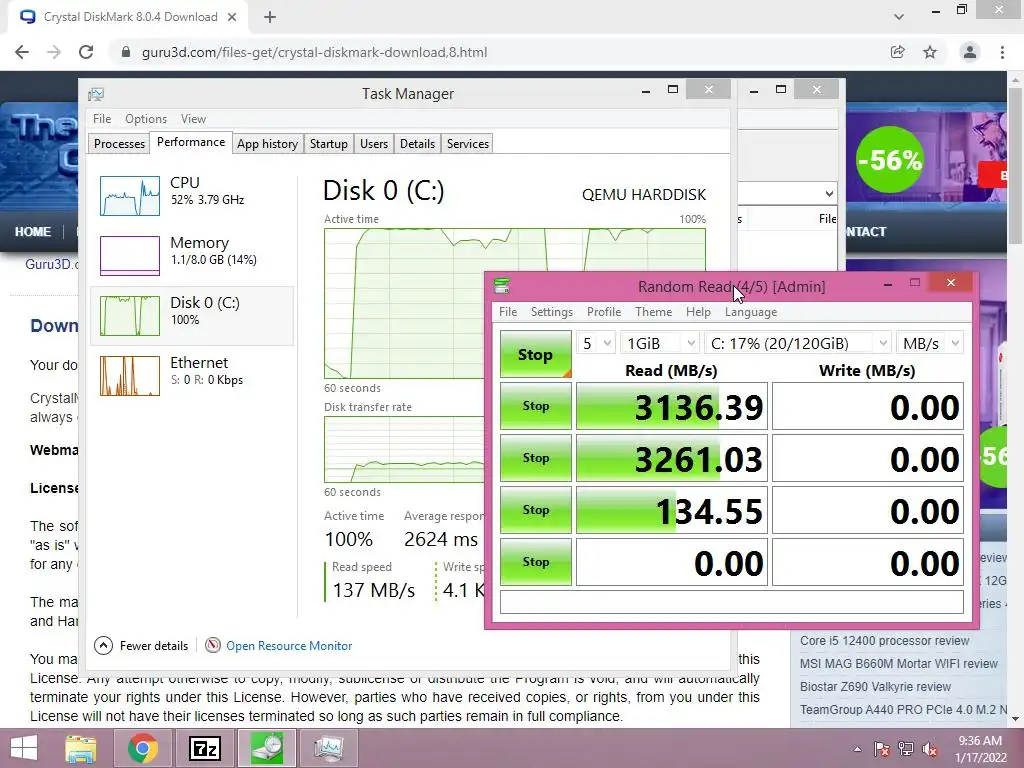Open CrystalDiskMark Help menu
Image resolution: width=1024 pixels, height=768 pixels.
point(698,312)
